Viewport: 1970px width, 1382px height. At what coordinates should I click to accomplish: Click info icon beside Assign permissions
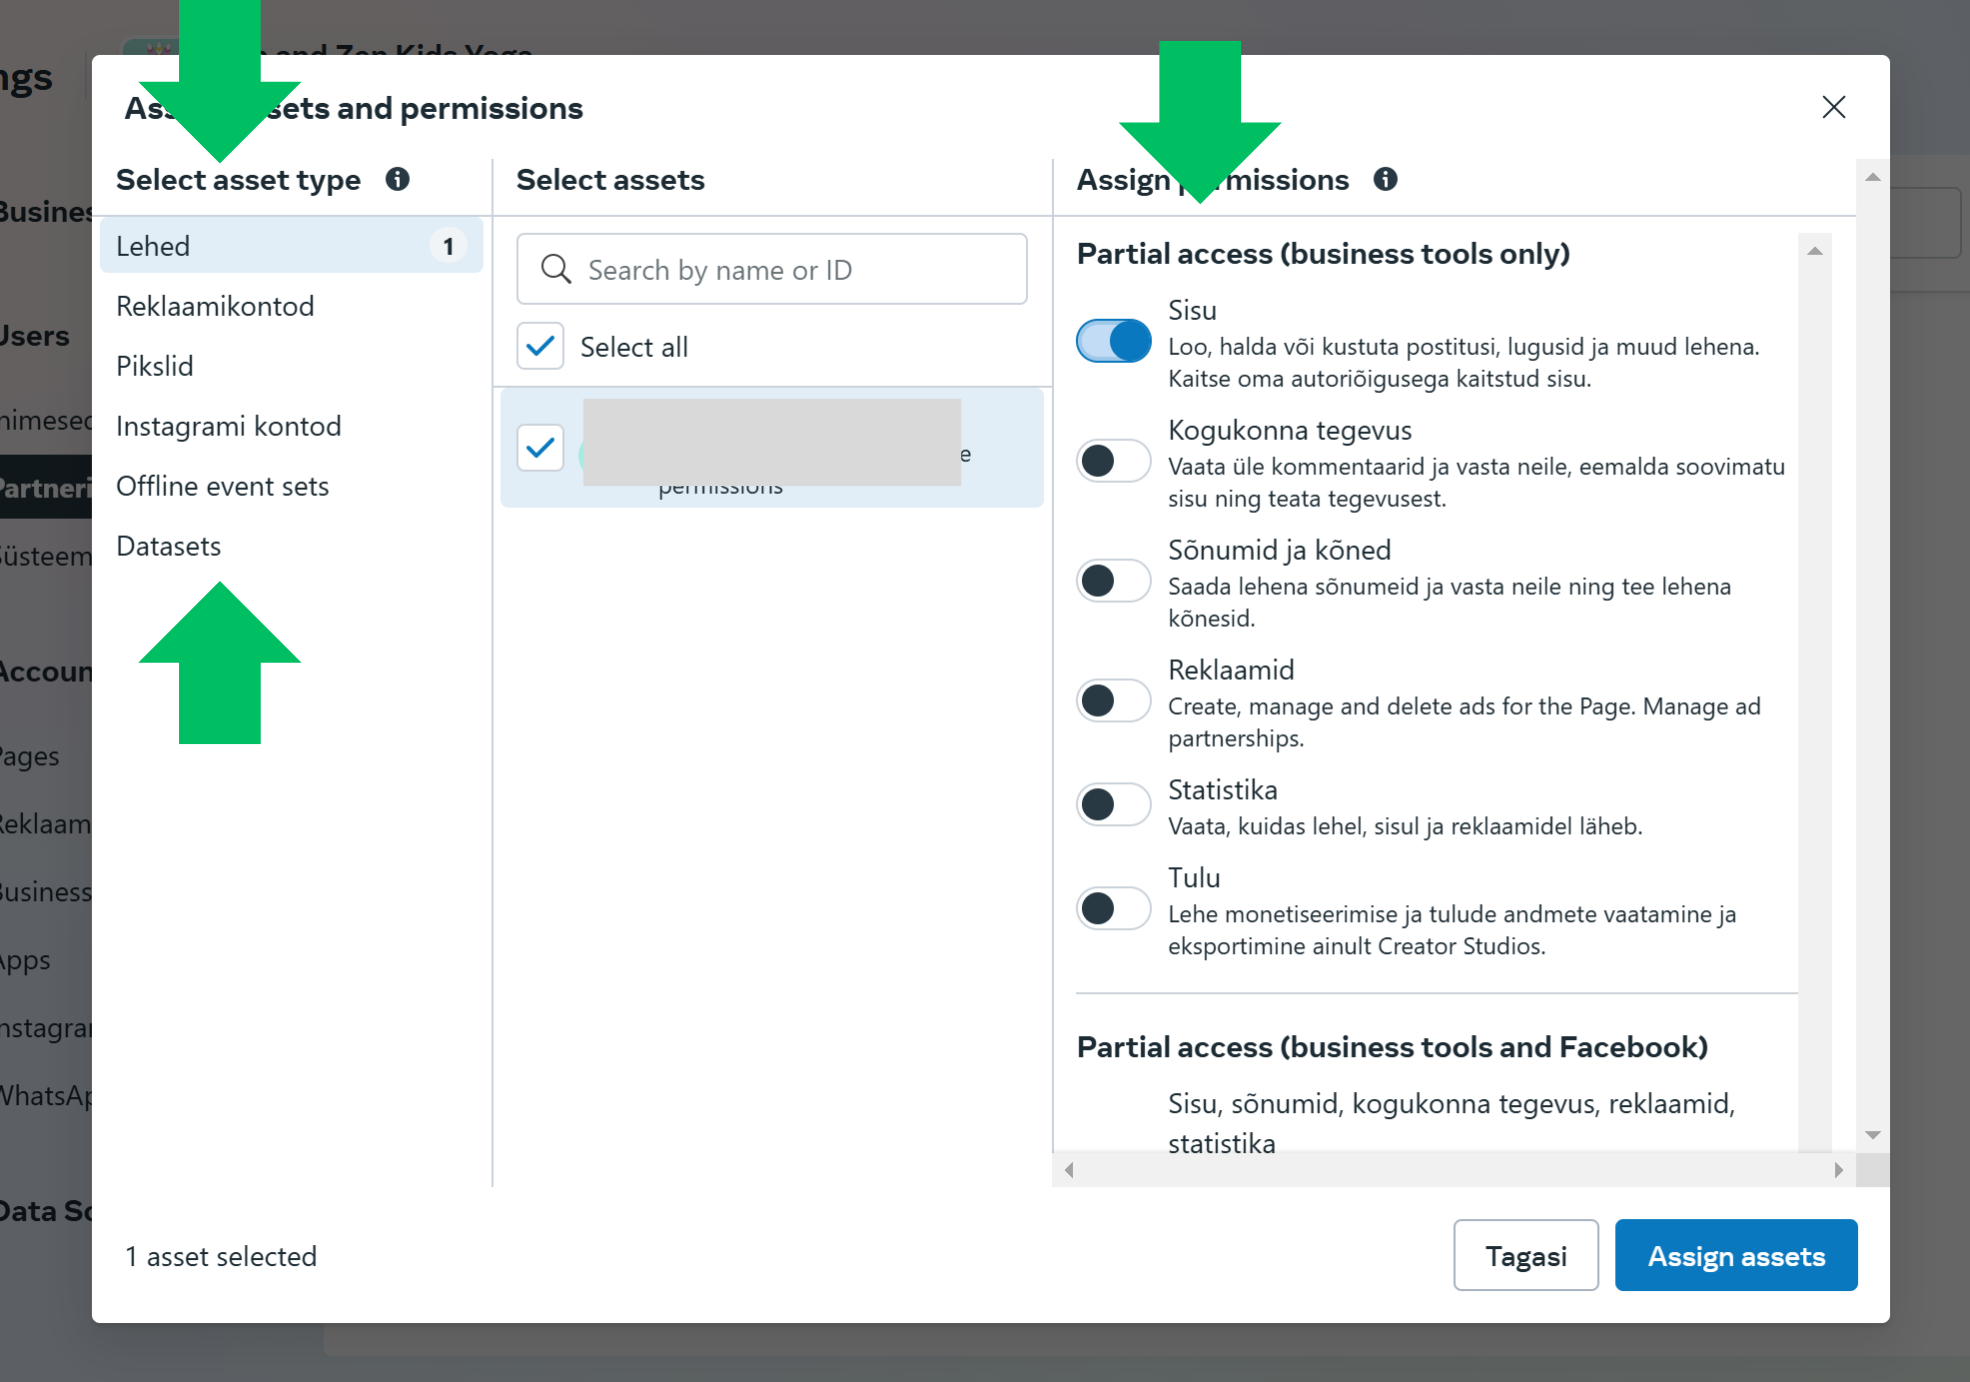[x=1385, y=179]
